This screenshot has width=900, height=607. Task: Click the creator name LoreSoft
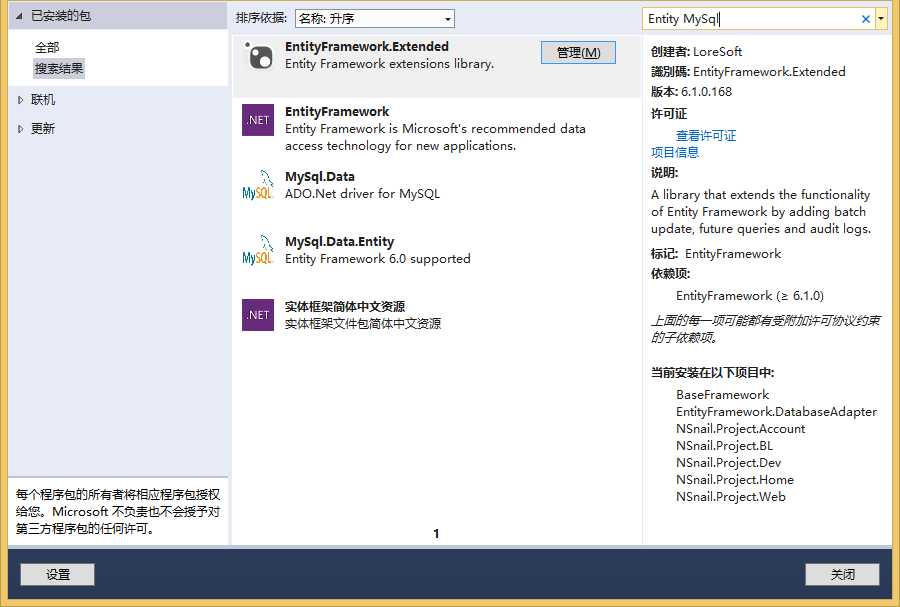(717, 52)
